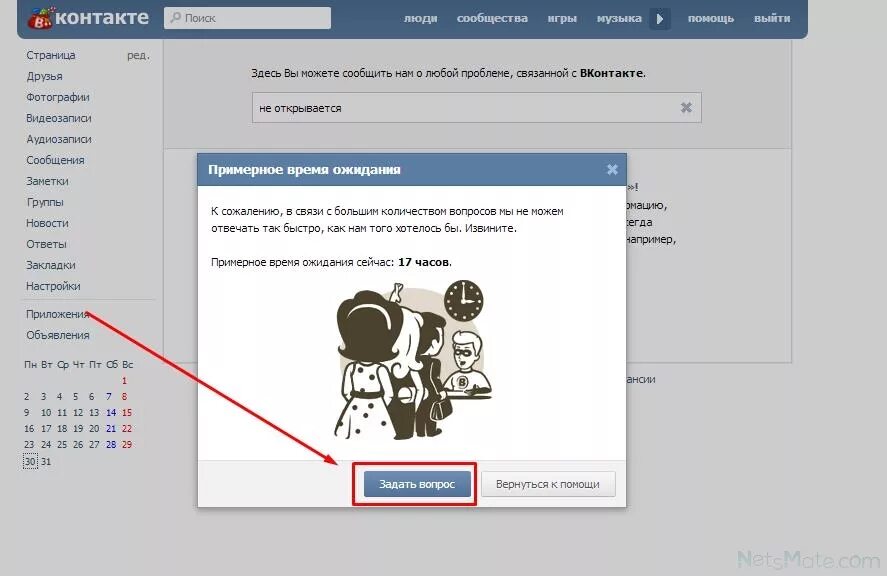Open the люди menu item
887x576 pixels.
point(420,18)
